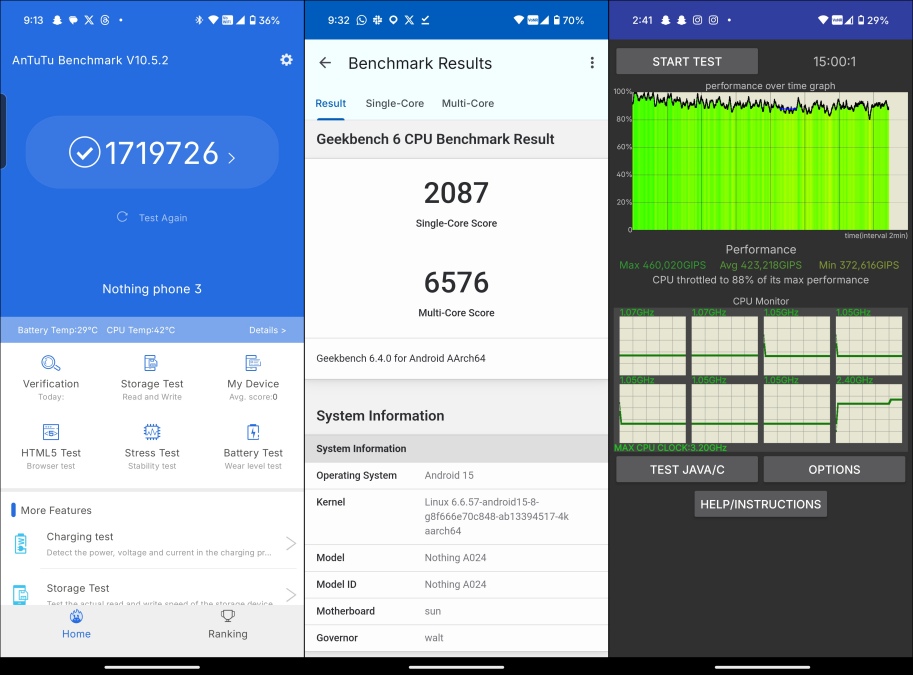Tap the Threads notification icon in AnTuTu status bar
Viewport: 913px width, 675px height.
pos(105,20)
